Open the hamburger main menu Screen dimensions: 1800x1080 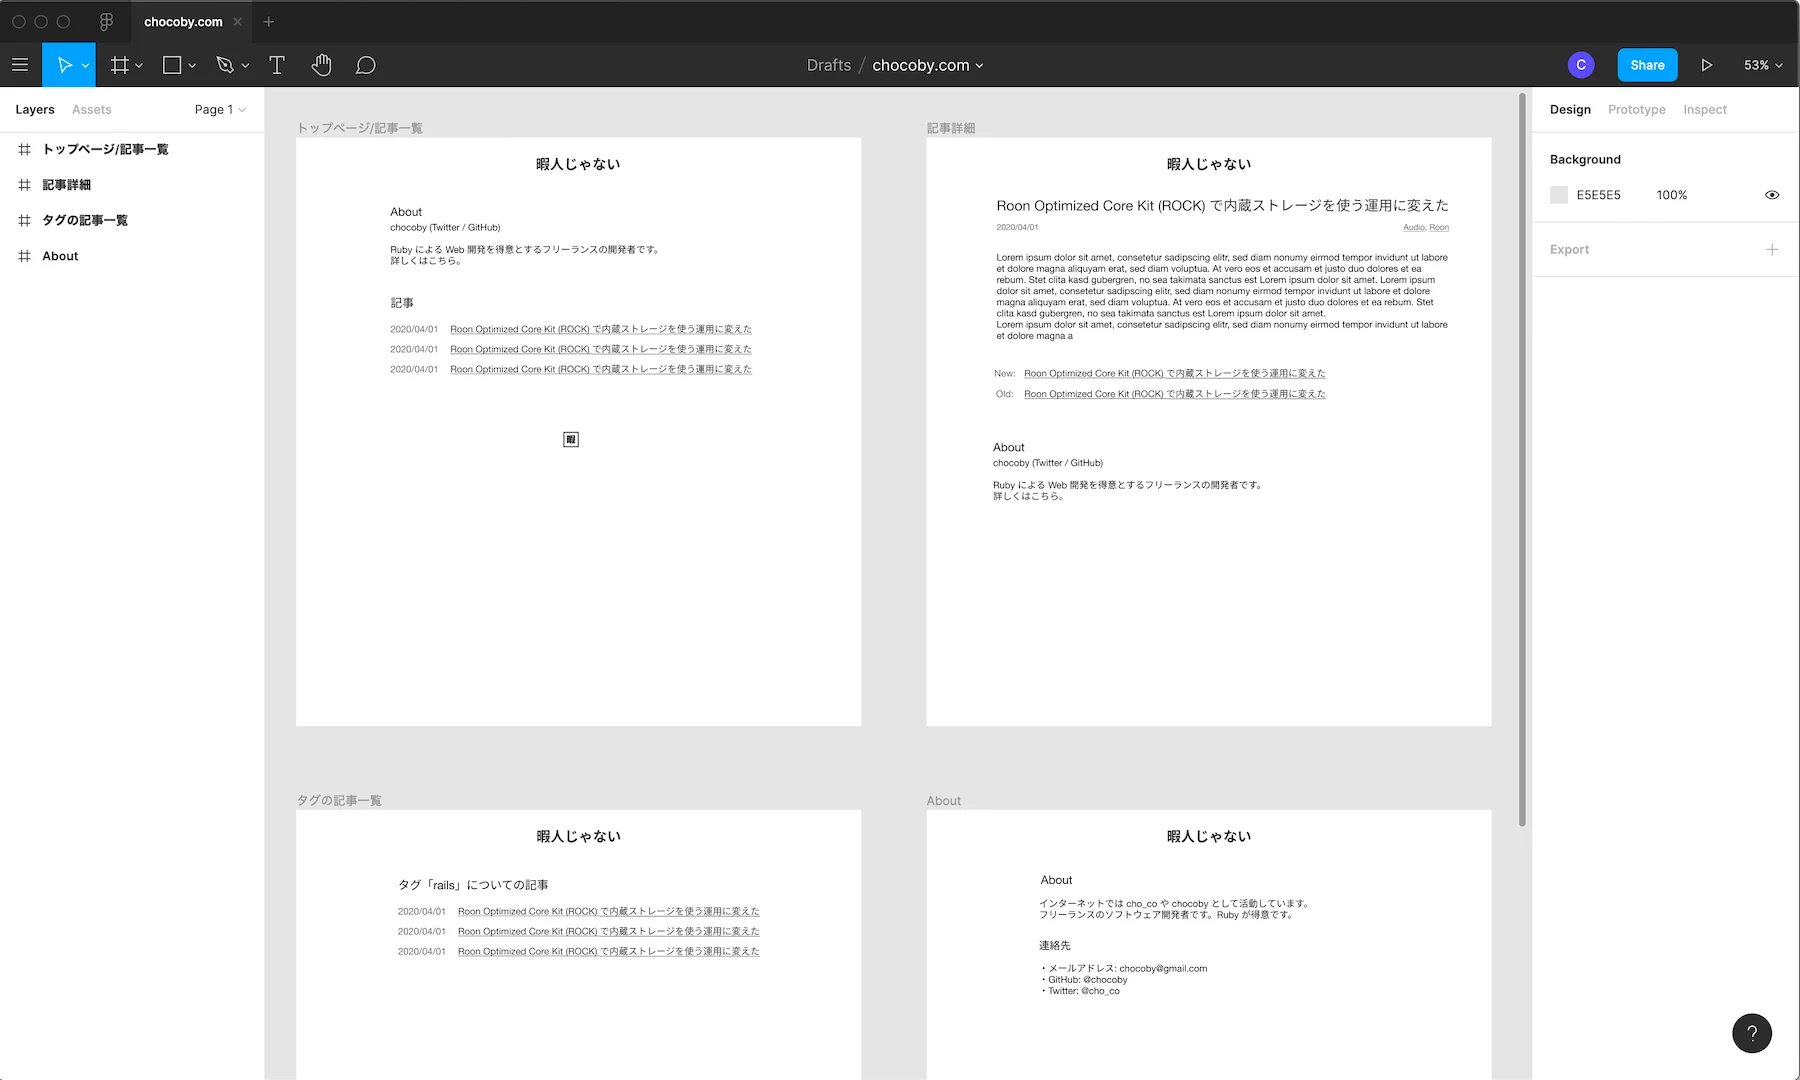coord(20,65)
